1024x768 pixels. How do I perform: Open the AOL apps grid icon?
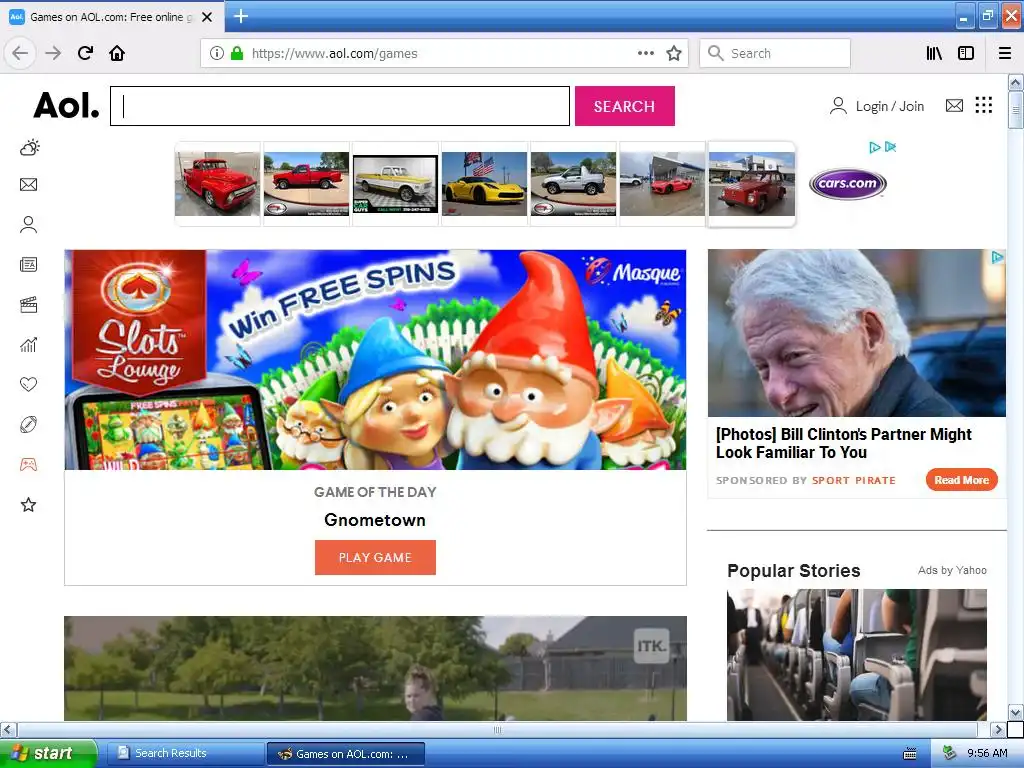tap(984, 105)
